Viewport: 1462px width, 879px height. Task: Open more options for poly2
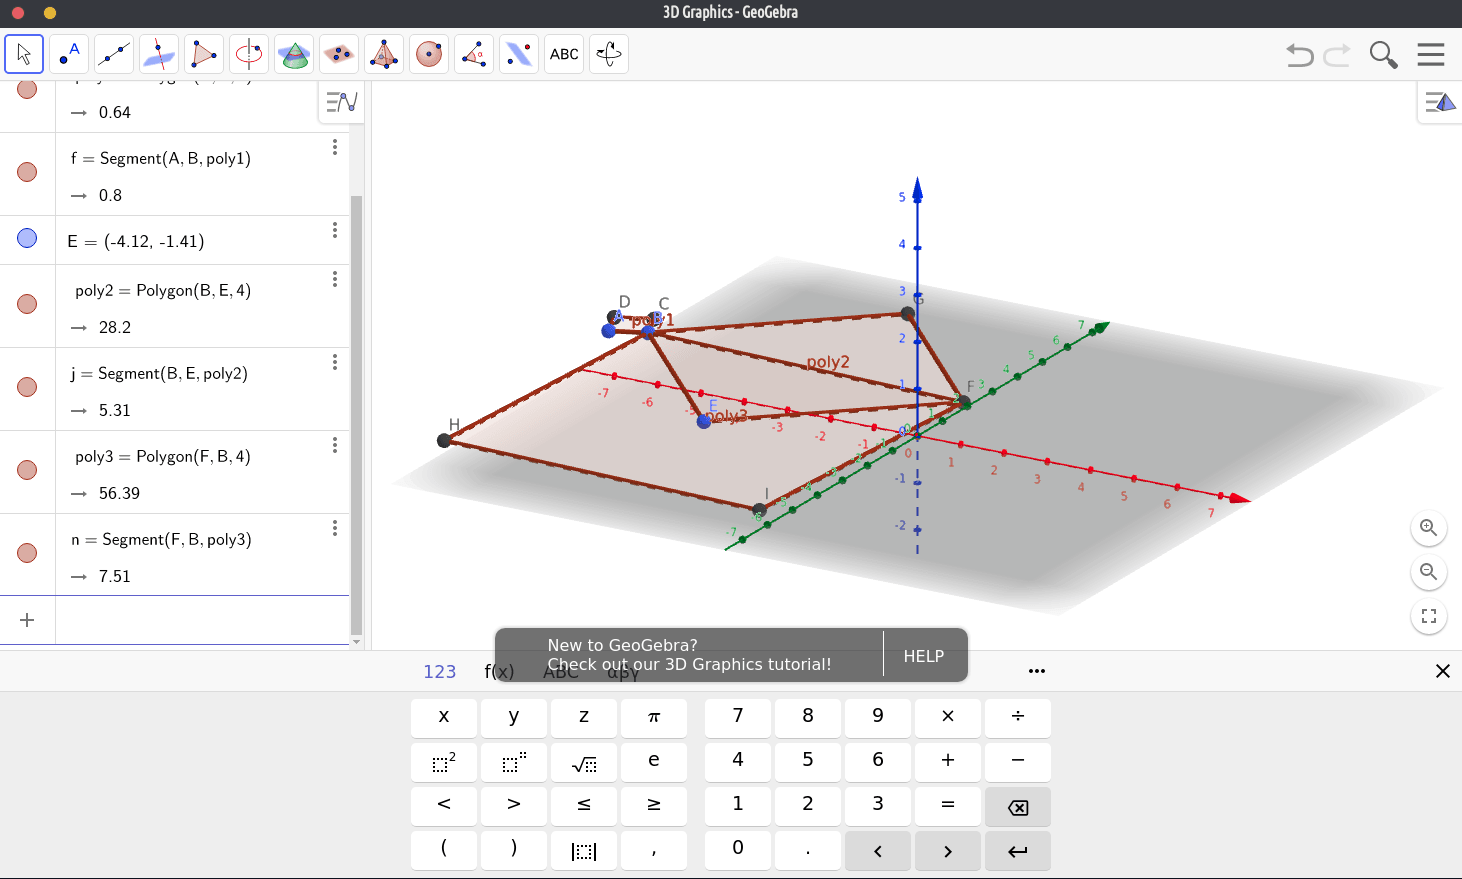point(335,279)
